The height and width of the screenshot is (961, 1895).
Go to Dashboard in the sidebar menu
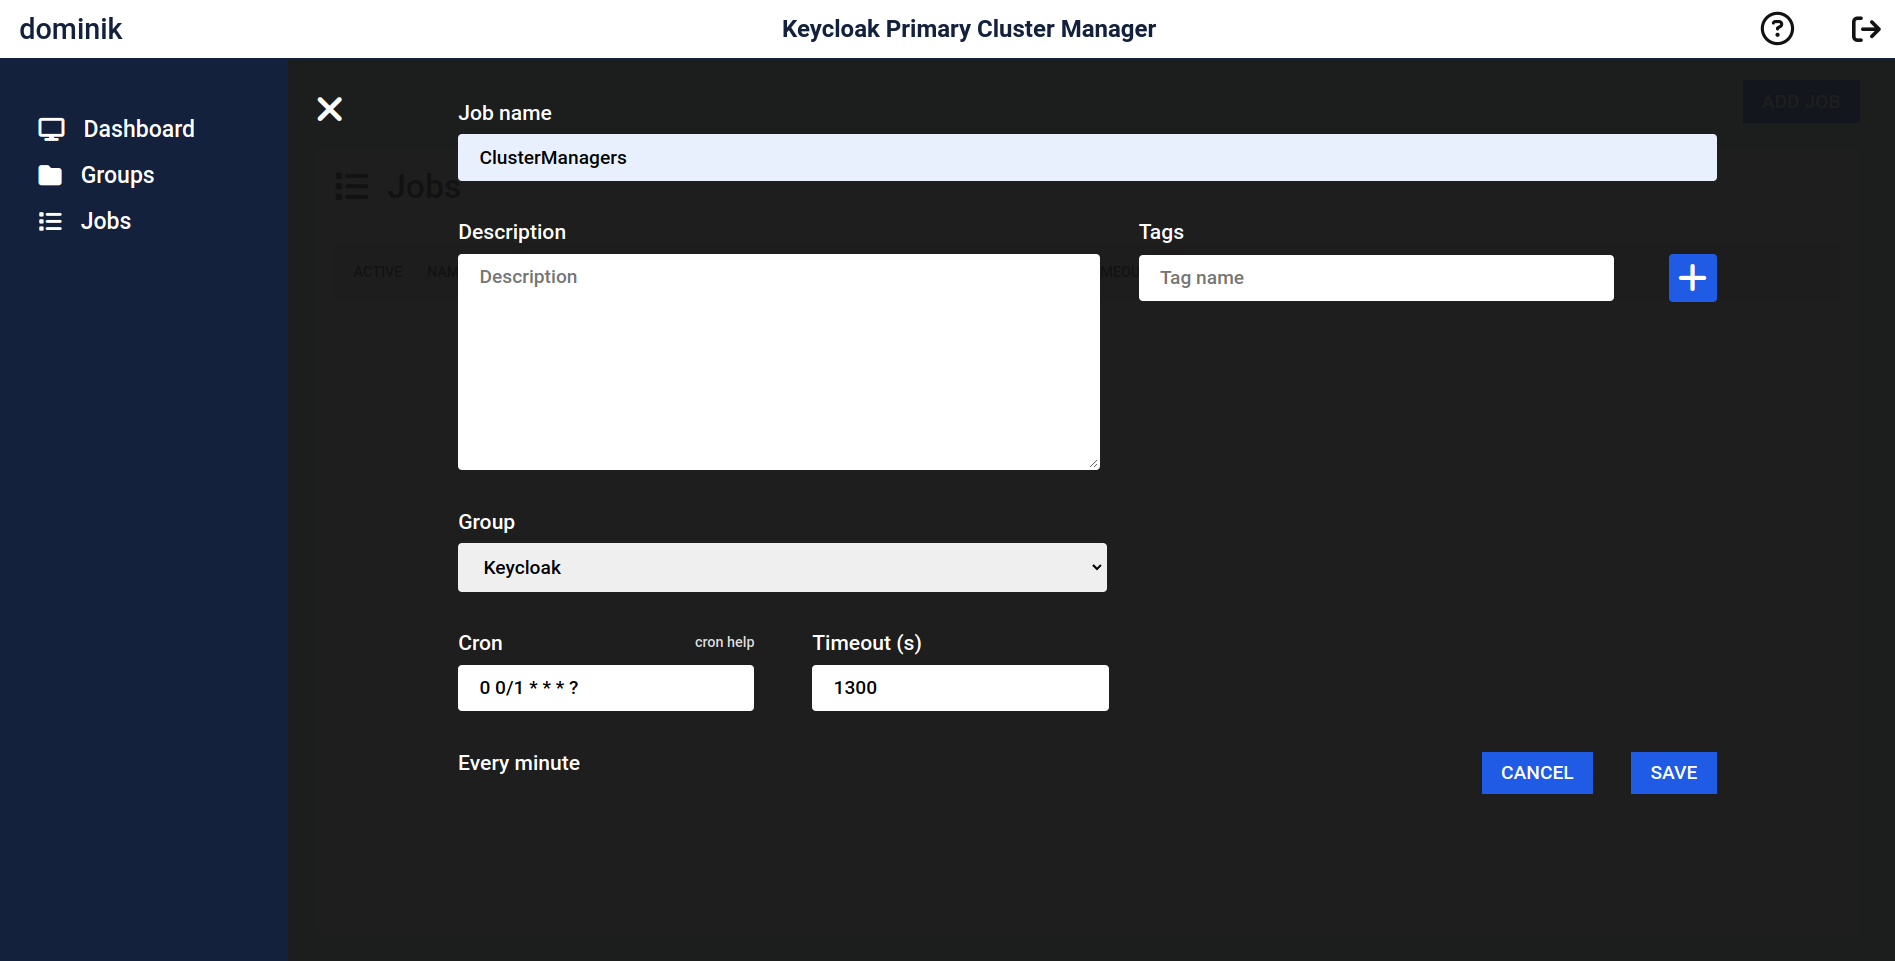point(139,129)
